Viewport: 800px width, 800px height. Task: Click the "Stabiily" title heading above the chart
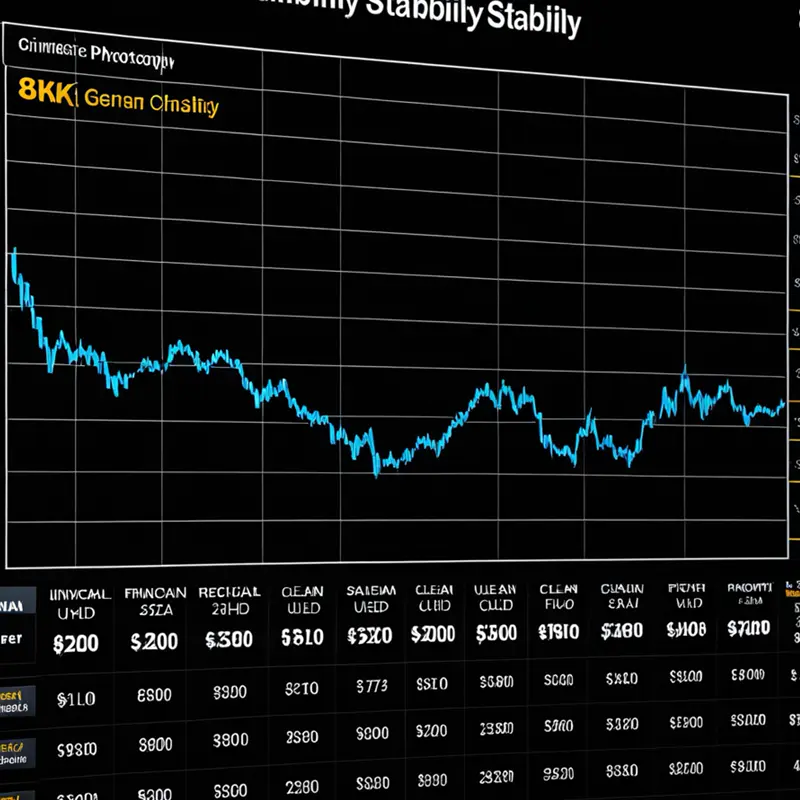coord(533,19)
